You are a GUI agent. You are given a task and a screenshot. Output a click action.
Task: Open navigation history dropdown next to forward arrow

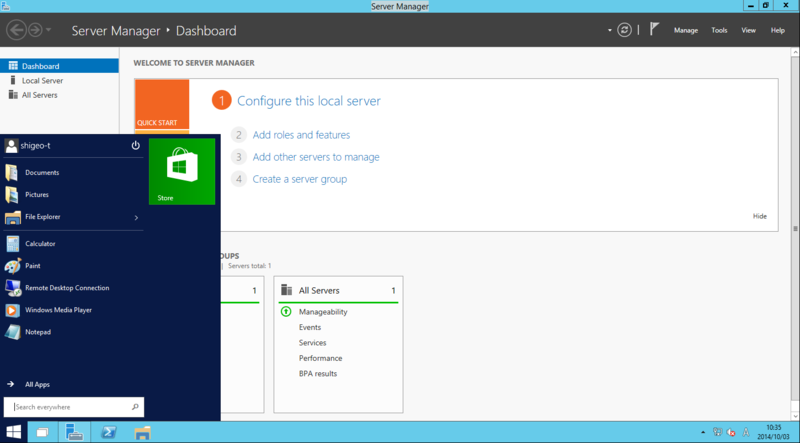(x=48, y=30)
